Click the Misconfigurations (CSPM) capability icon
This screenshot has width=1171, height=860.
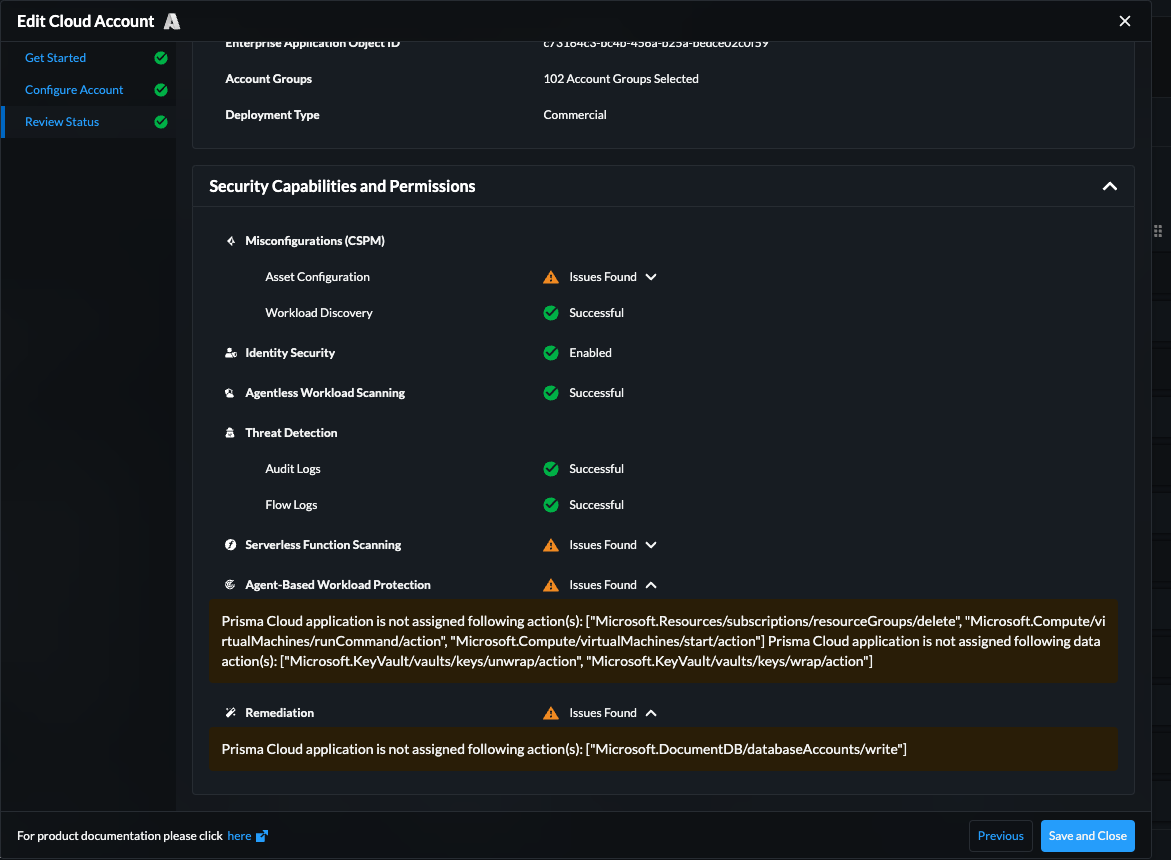coord(231,240)
